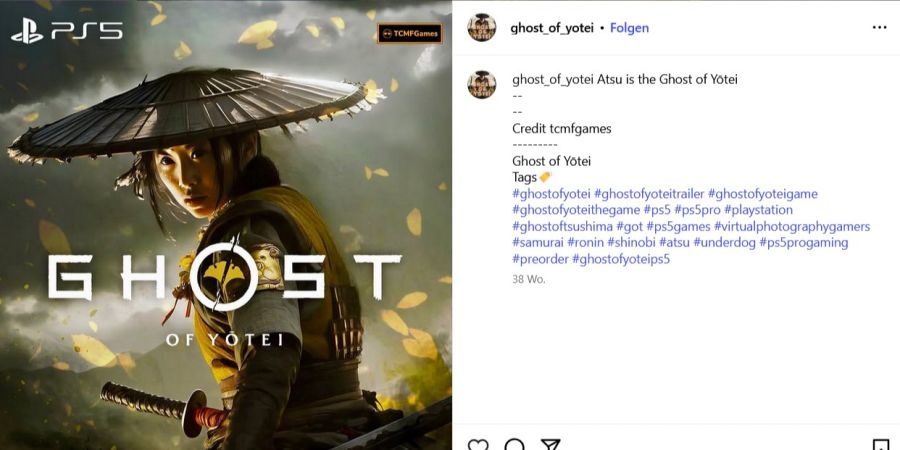The width and height of the screenshot is (900, 450).
Task: Open ghost_of_yotei username in caption
Action: pyautogui.click(x=553, y=80)
